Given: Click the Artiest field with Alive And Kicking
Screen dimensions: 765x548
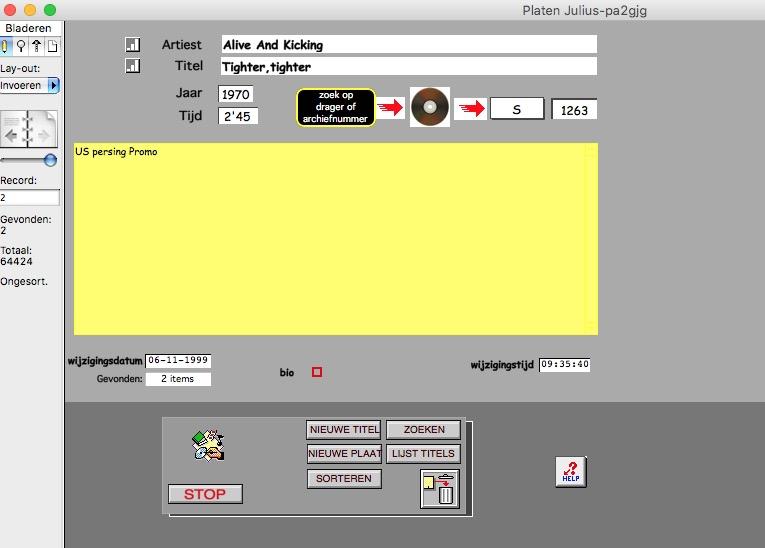Looking at the screenshot, I should point(407,45).
